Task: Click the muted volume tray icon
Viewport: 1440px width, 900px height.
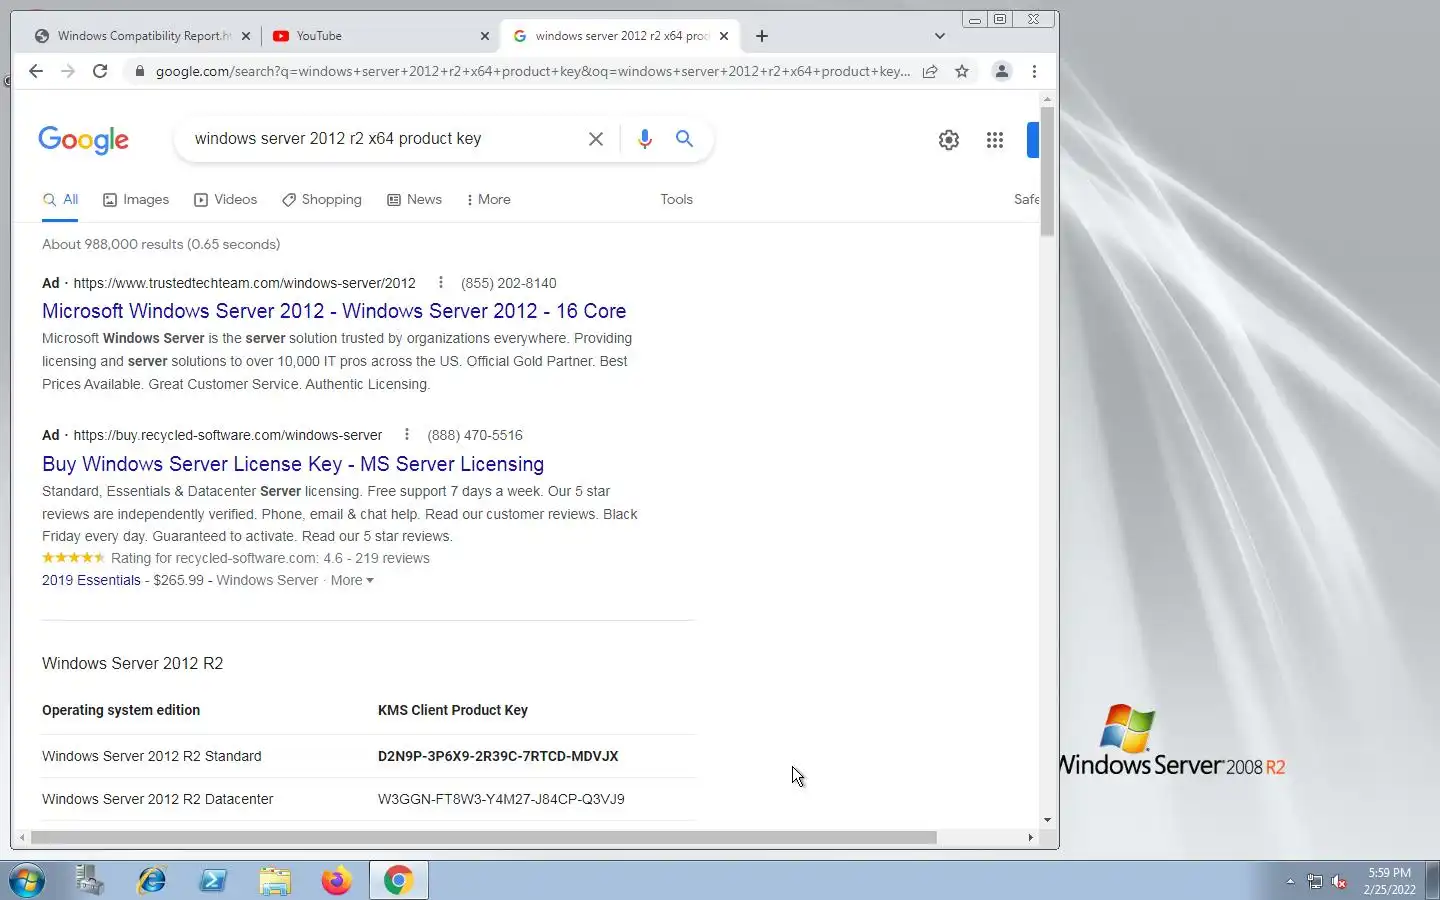Action: [1340, 882]
